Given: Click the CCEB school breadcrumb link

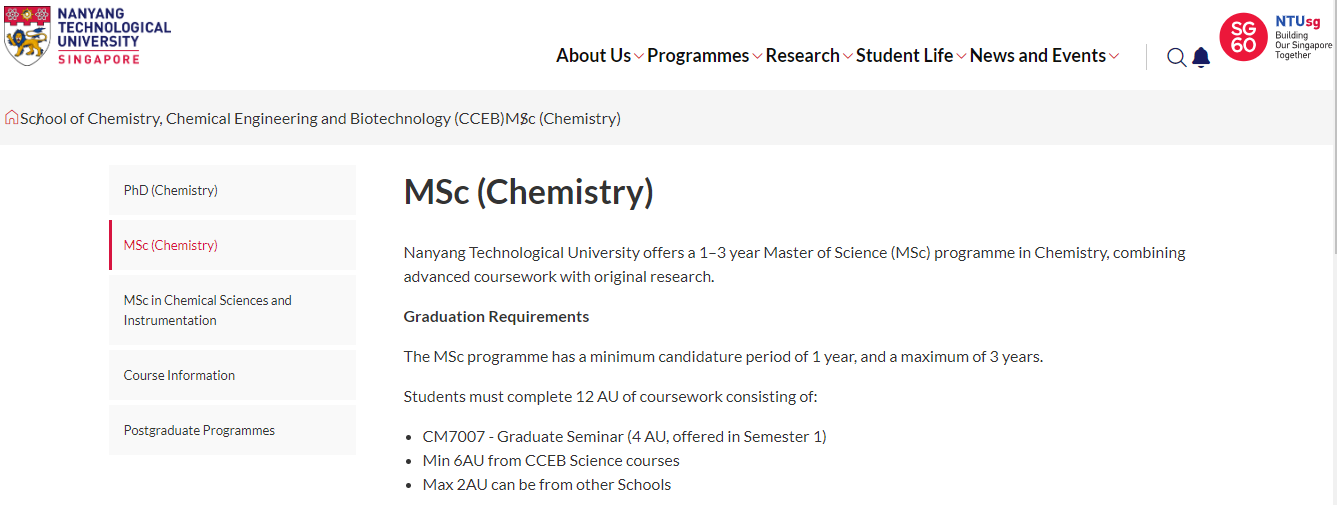Looking at the screenshot, I should (262, 118).
